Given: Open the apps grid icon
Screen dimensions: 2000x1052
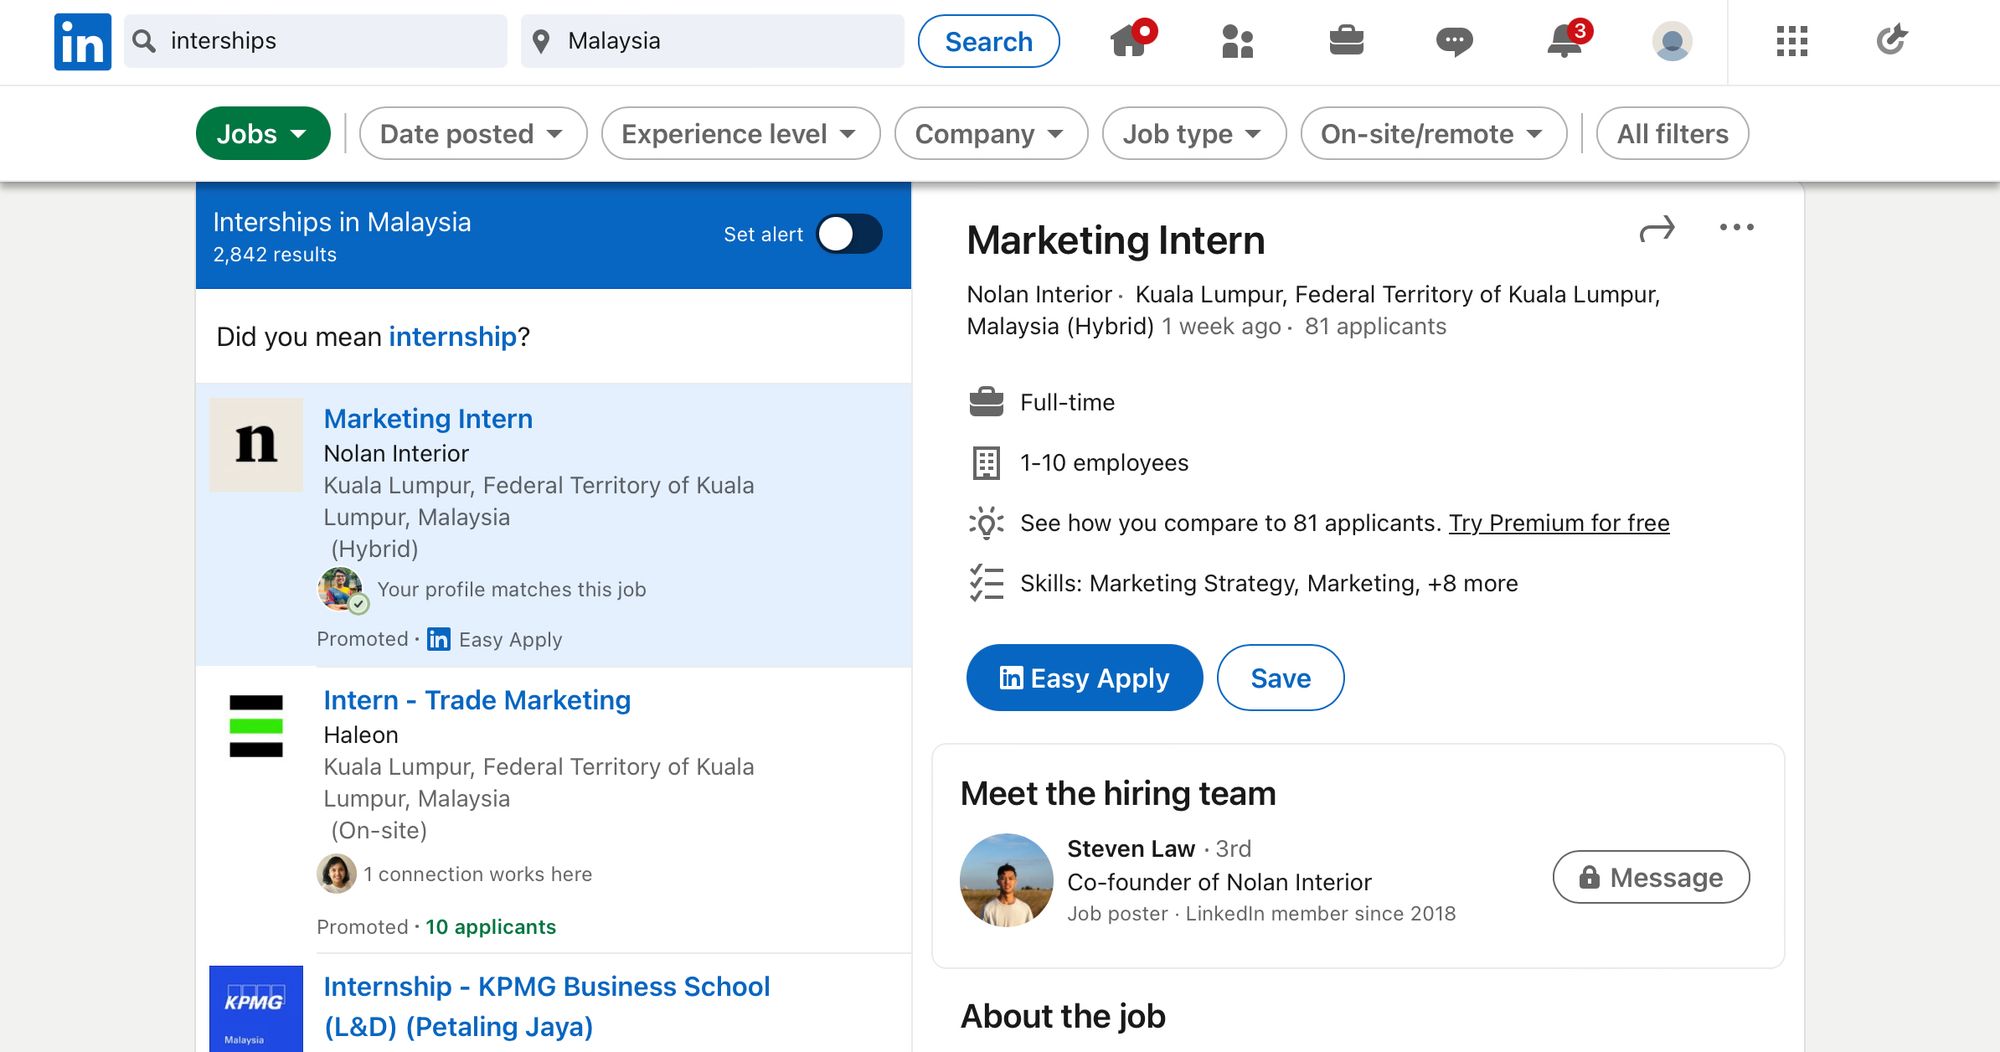Looking at the screenshot, I should pyautogui.click(x=1792, y=41).
